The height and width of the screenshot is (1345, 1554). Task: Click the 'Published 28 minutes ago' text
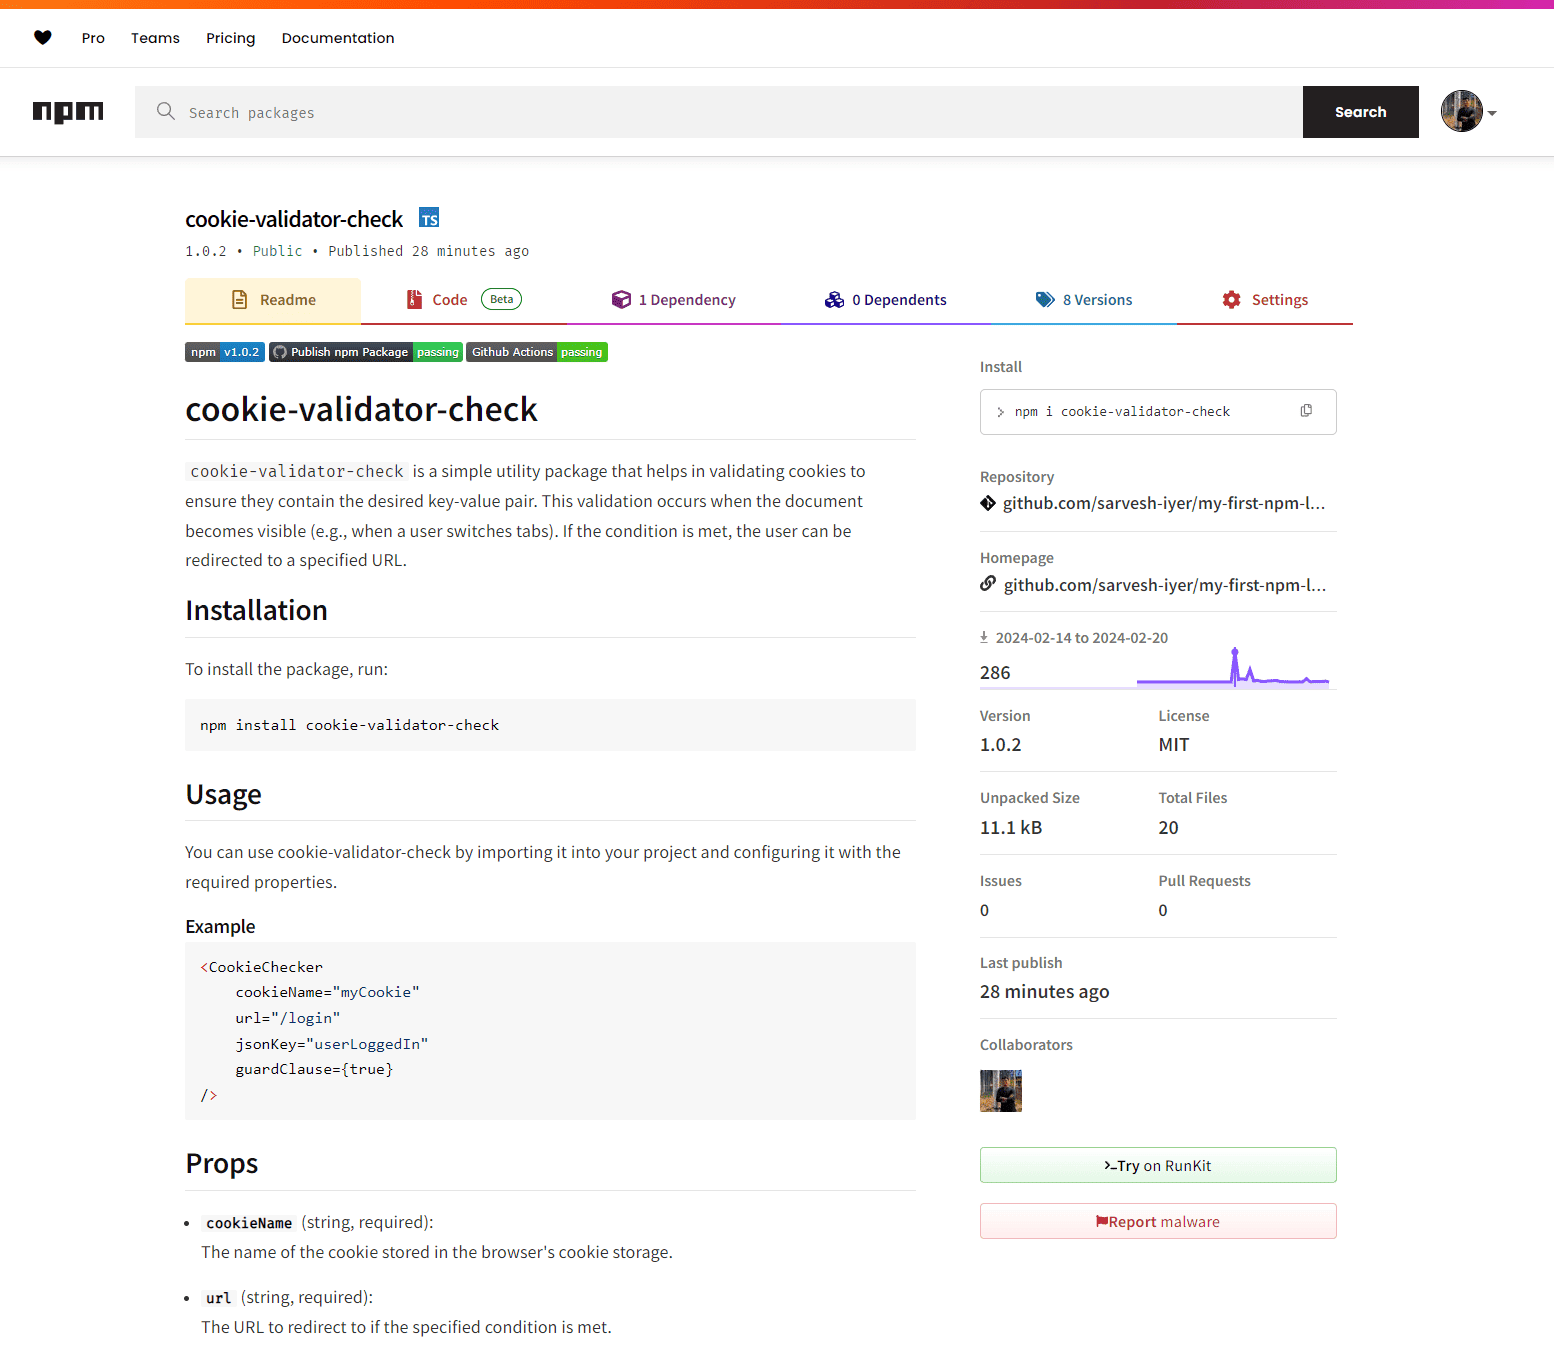429,251
